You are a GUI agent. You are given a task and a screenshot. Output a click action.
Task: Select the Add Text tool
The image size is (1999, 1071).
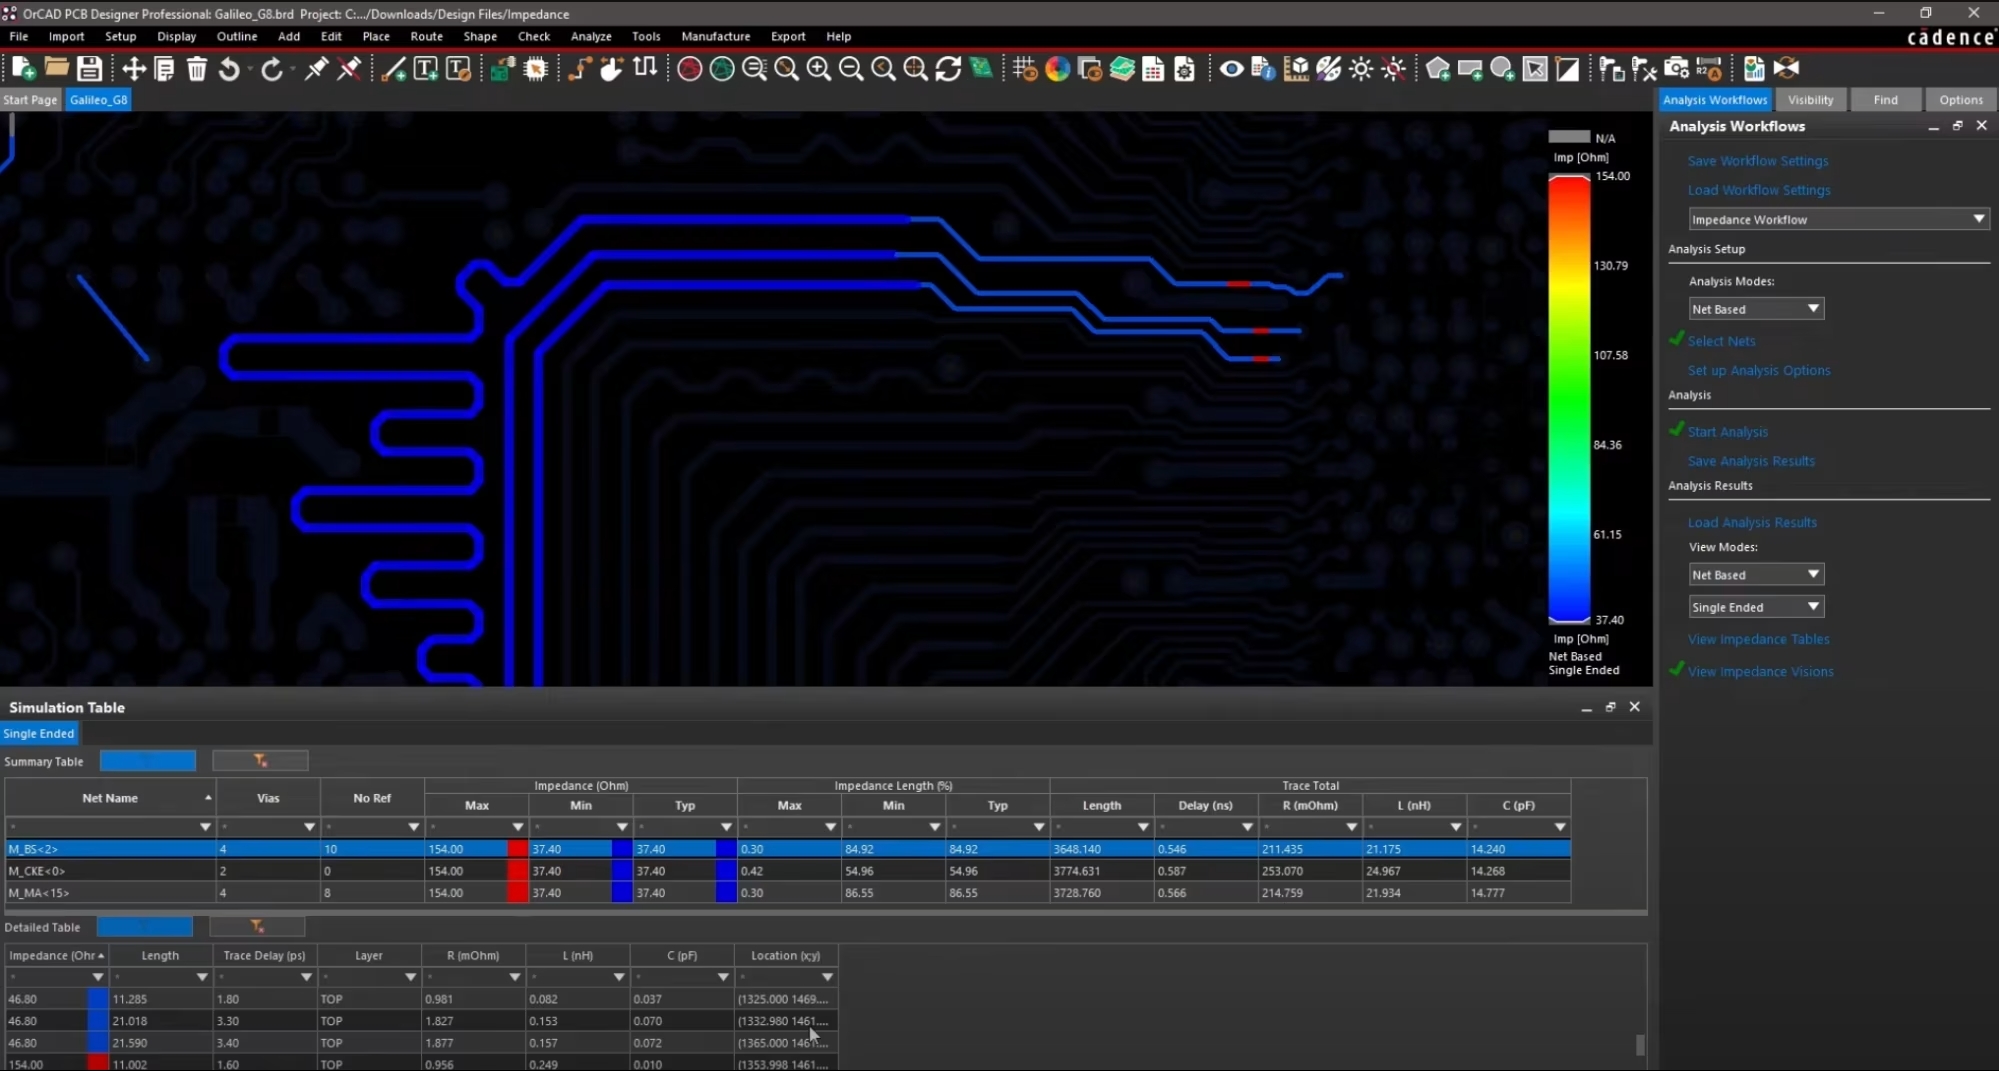click(x=425, y=68)
